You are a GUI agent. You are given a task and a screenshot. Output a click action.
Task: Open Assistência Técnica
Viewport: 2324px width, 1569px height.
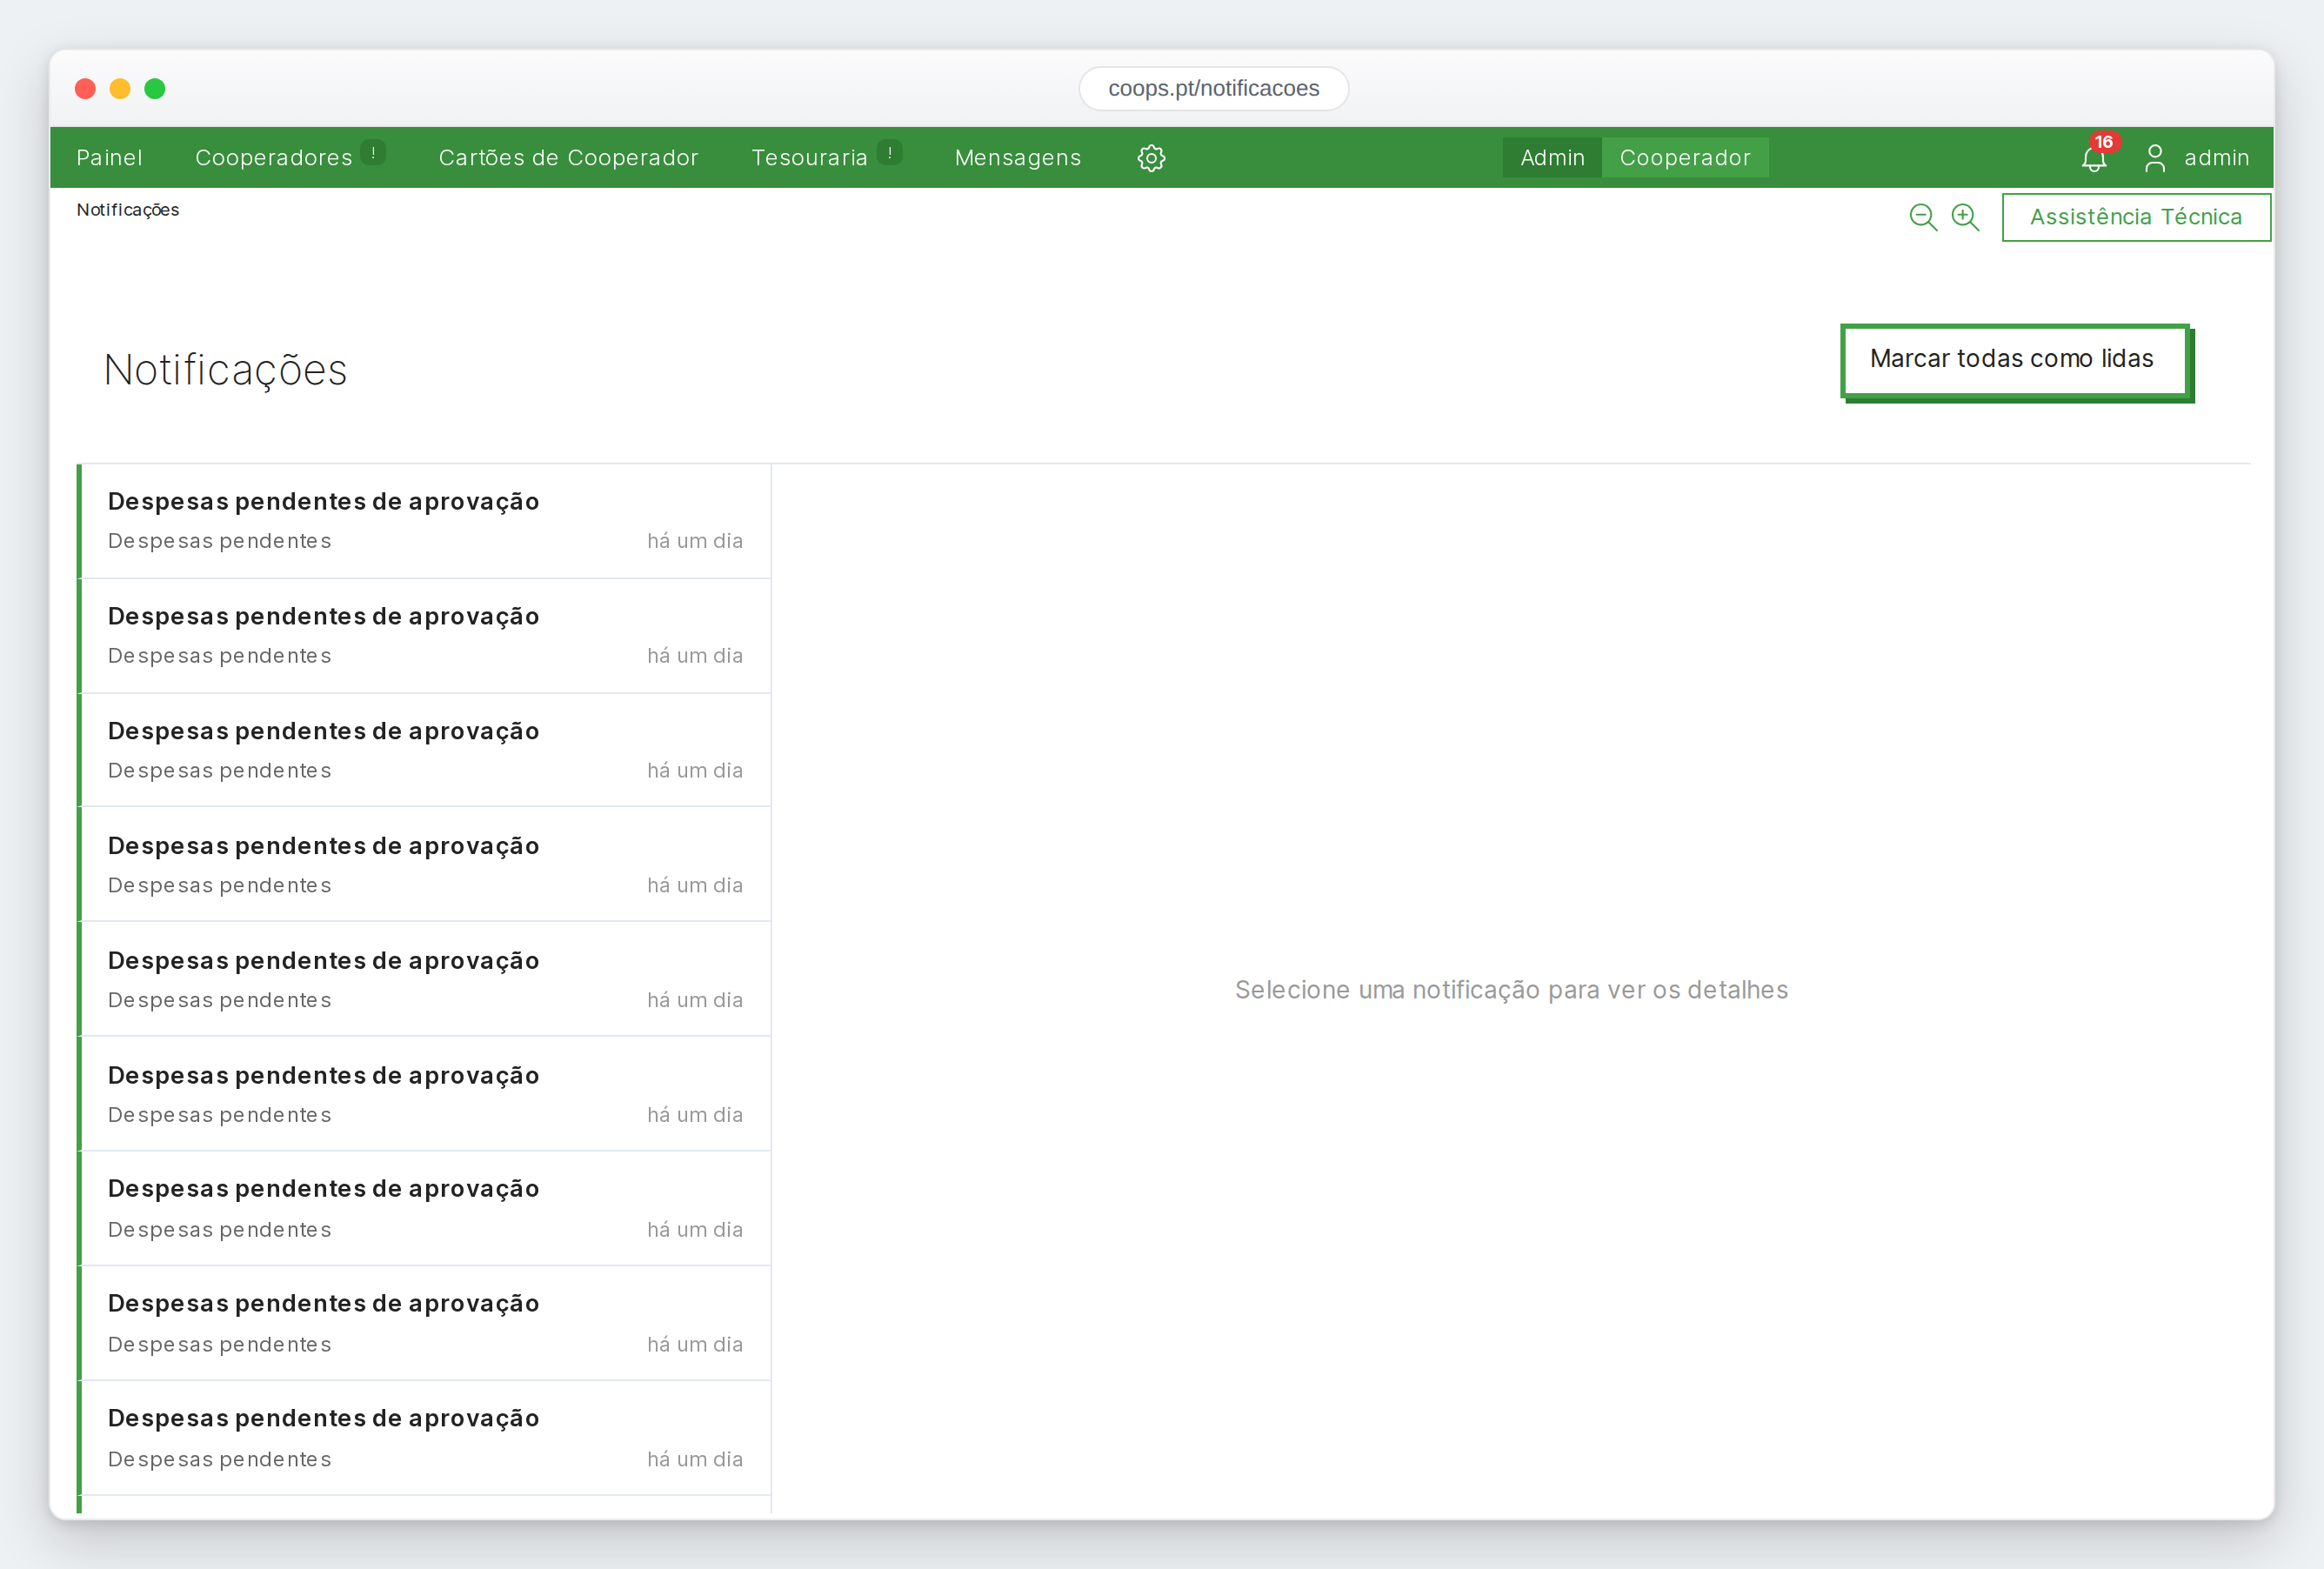(x=2136, y=217)
